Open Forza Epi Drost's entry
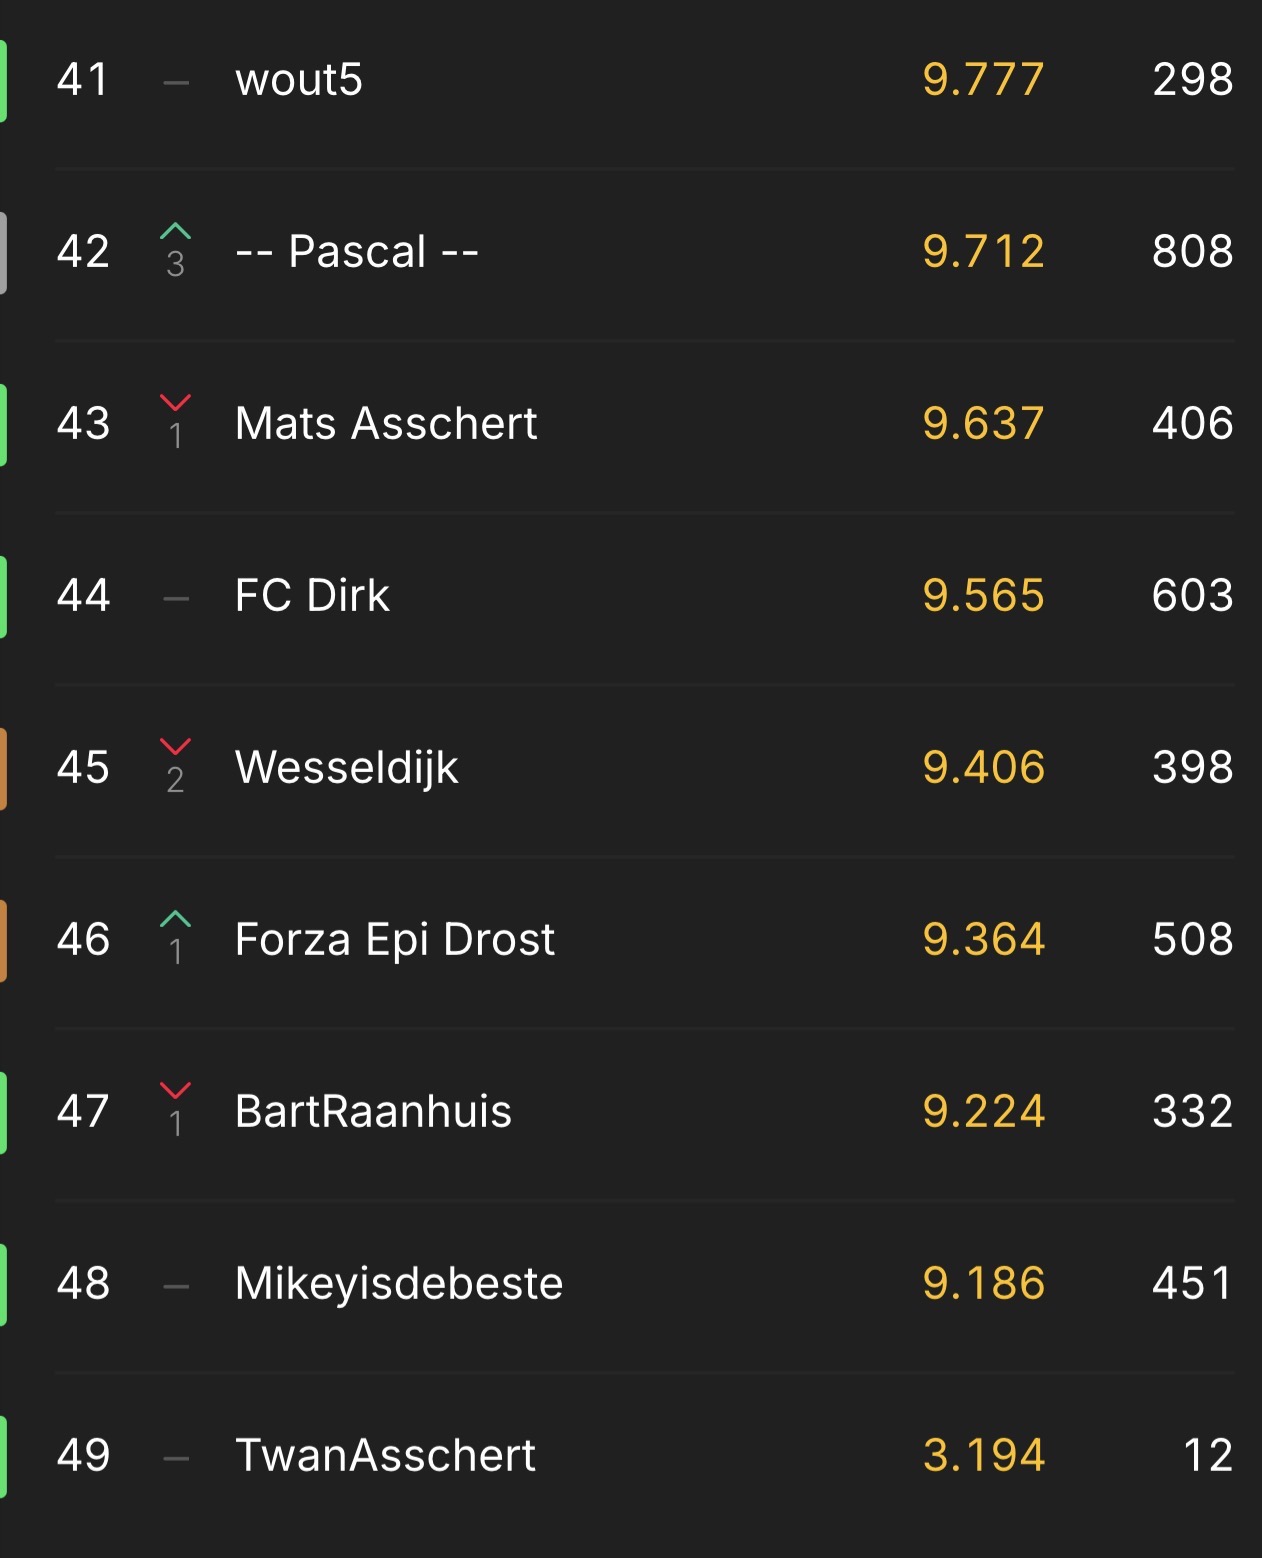 (394, 940)
